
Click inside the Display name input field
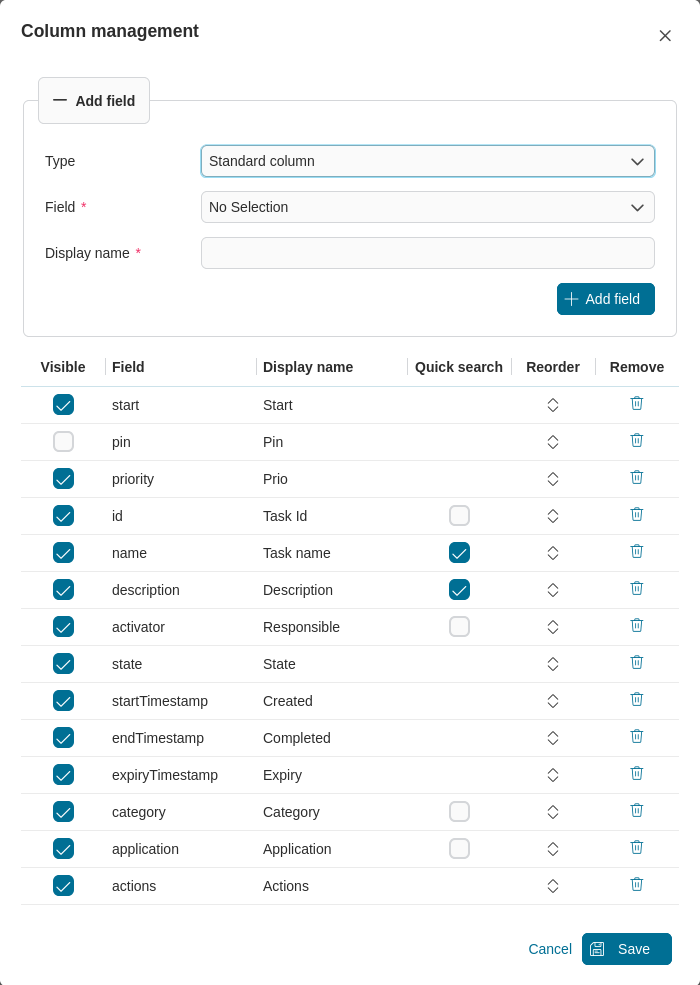click(x=427, y=253)
